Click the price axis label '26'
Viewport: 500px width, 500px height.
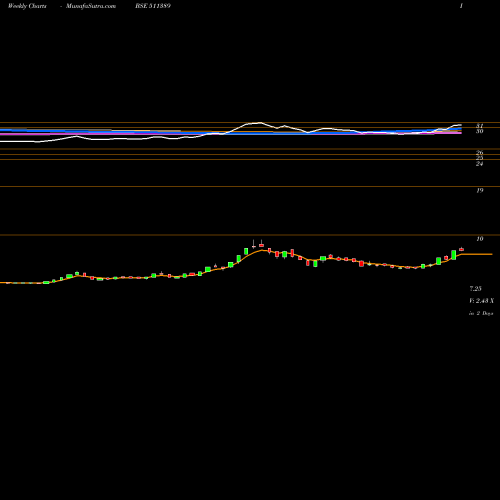coord(479,153)
